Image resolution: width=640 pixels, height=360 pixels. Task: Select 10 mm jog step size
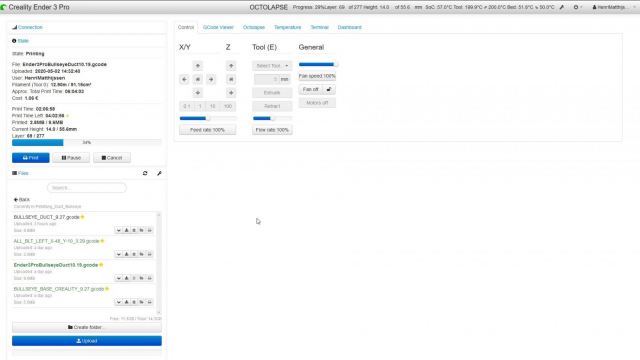click(x=213, y=106)
